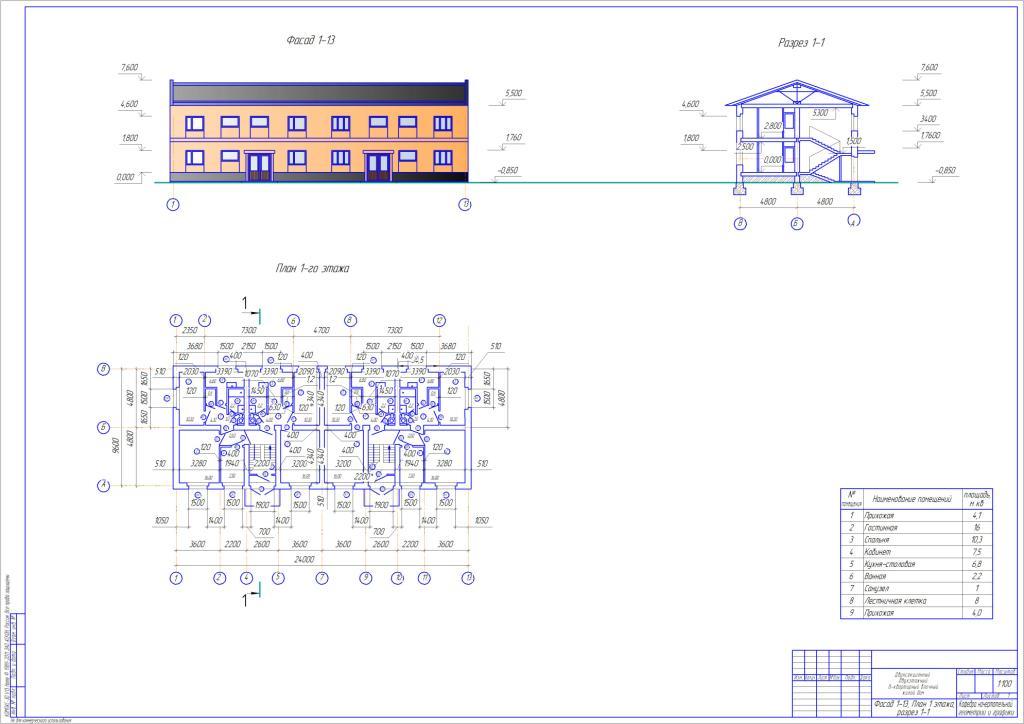The image size is (1024, 724).
Task: Click the area value '7,5' in the table
Action: pyautogui.click(x=977, y=552)
